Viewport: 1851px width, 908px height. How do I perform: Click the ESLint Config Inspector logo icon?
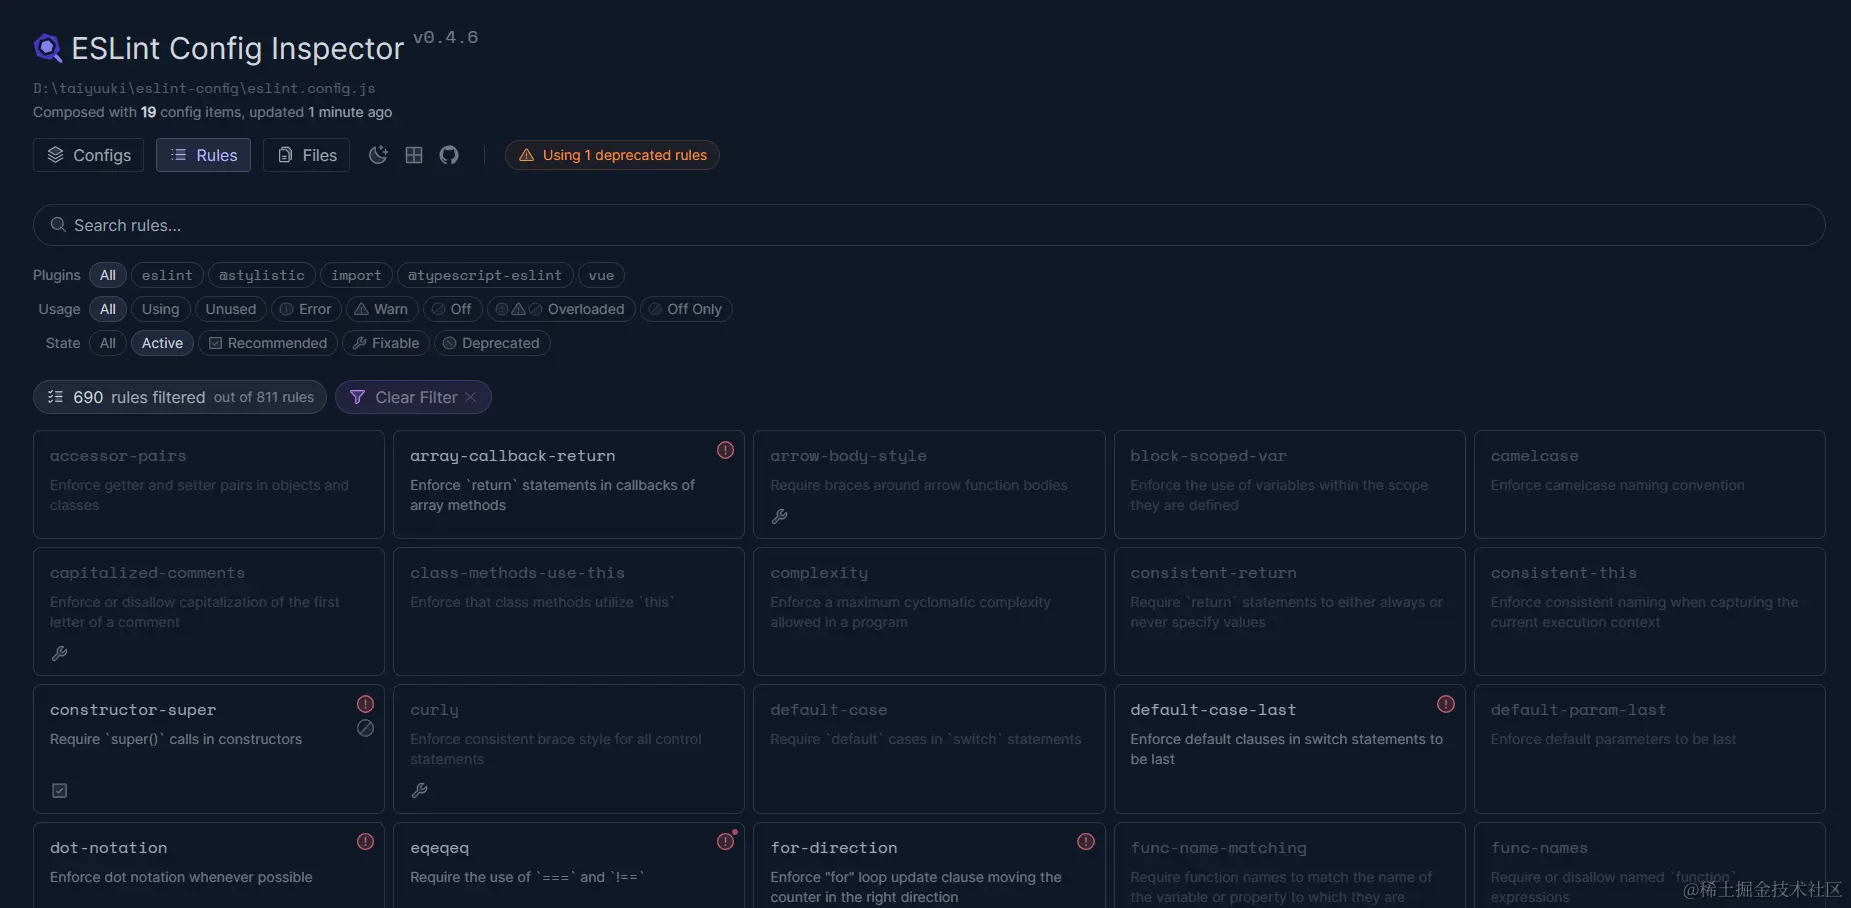coord(47,47)
